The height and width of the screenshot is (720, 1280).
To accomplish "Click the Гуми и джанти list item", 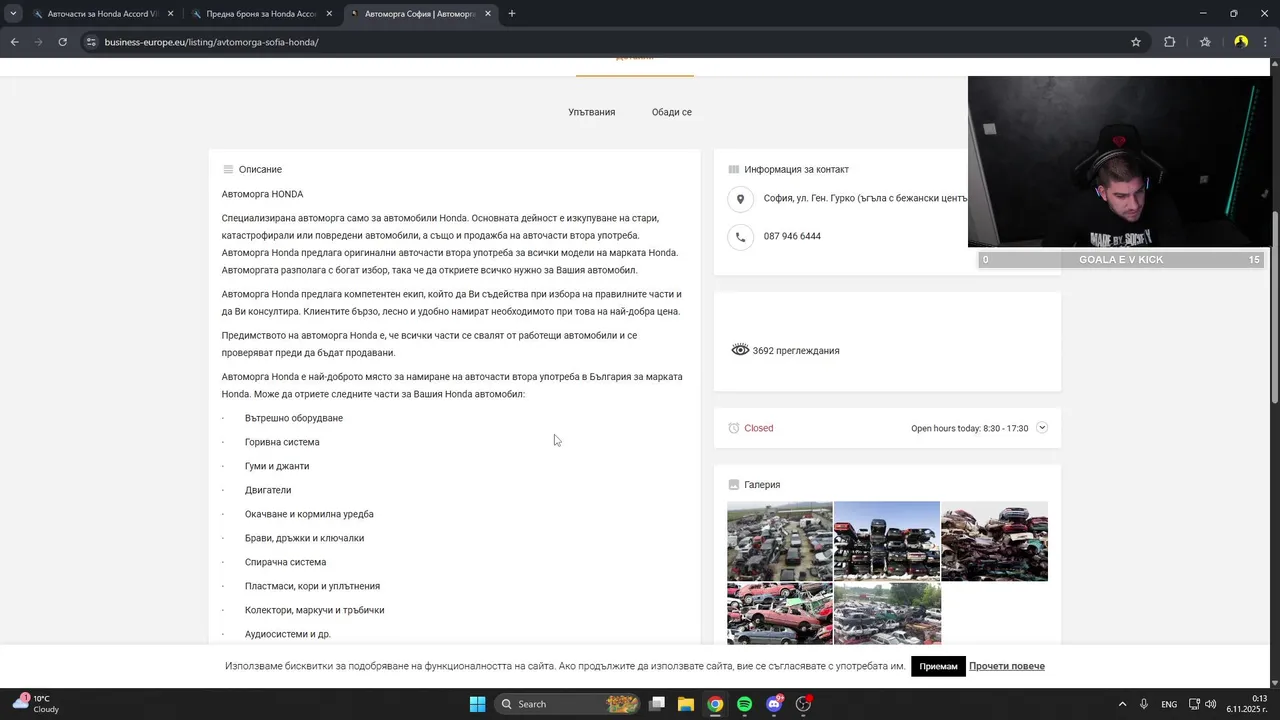I will point(277,466).
